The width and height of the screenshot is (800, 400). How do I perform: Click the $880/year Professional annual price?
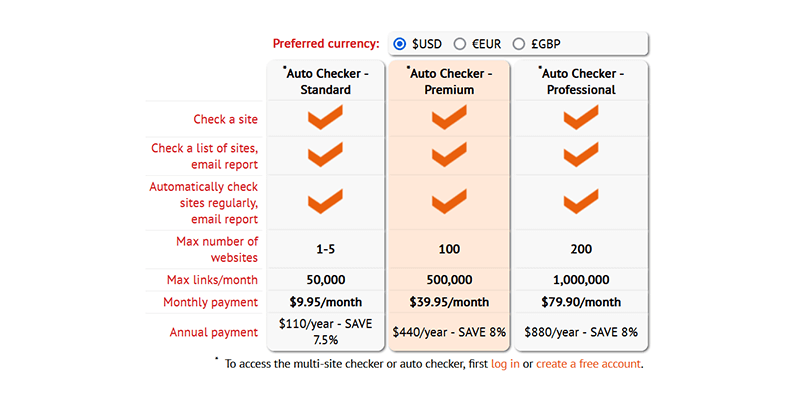tap(580, 331)
